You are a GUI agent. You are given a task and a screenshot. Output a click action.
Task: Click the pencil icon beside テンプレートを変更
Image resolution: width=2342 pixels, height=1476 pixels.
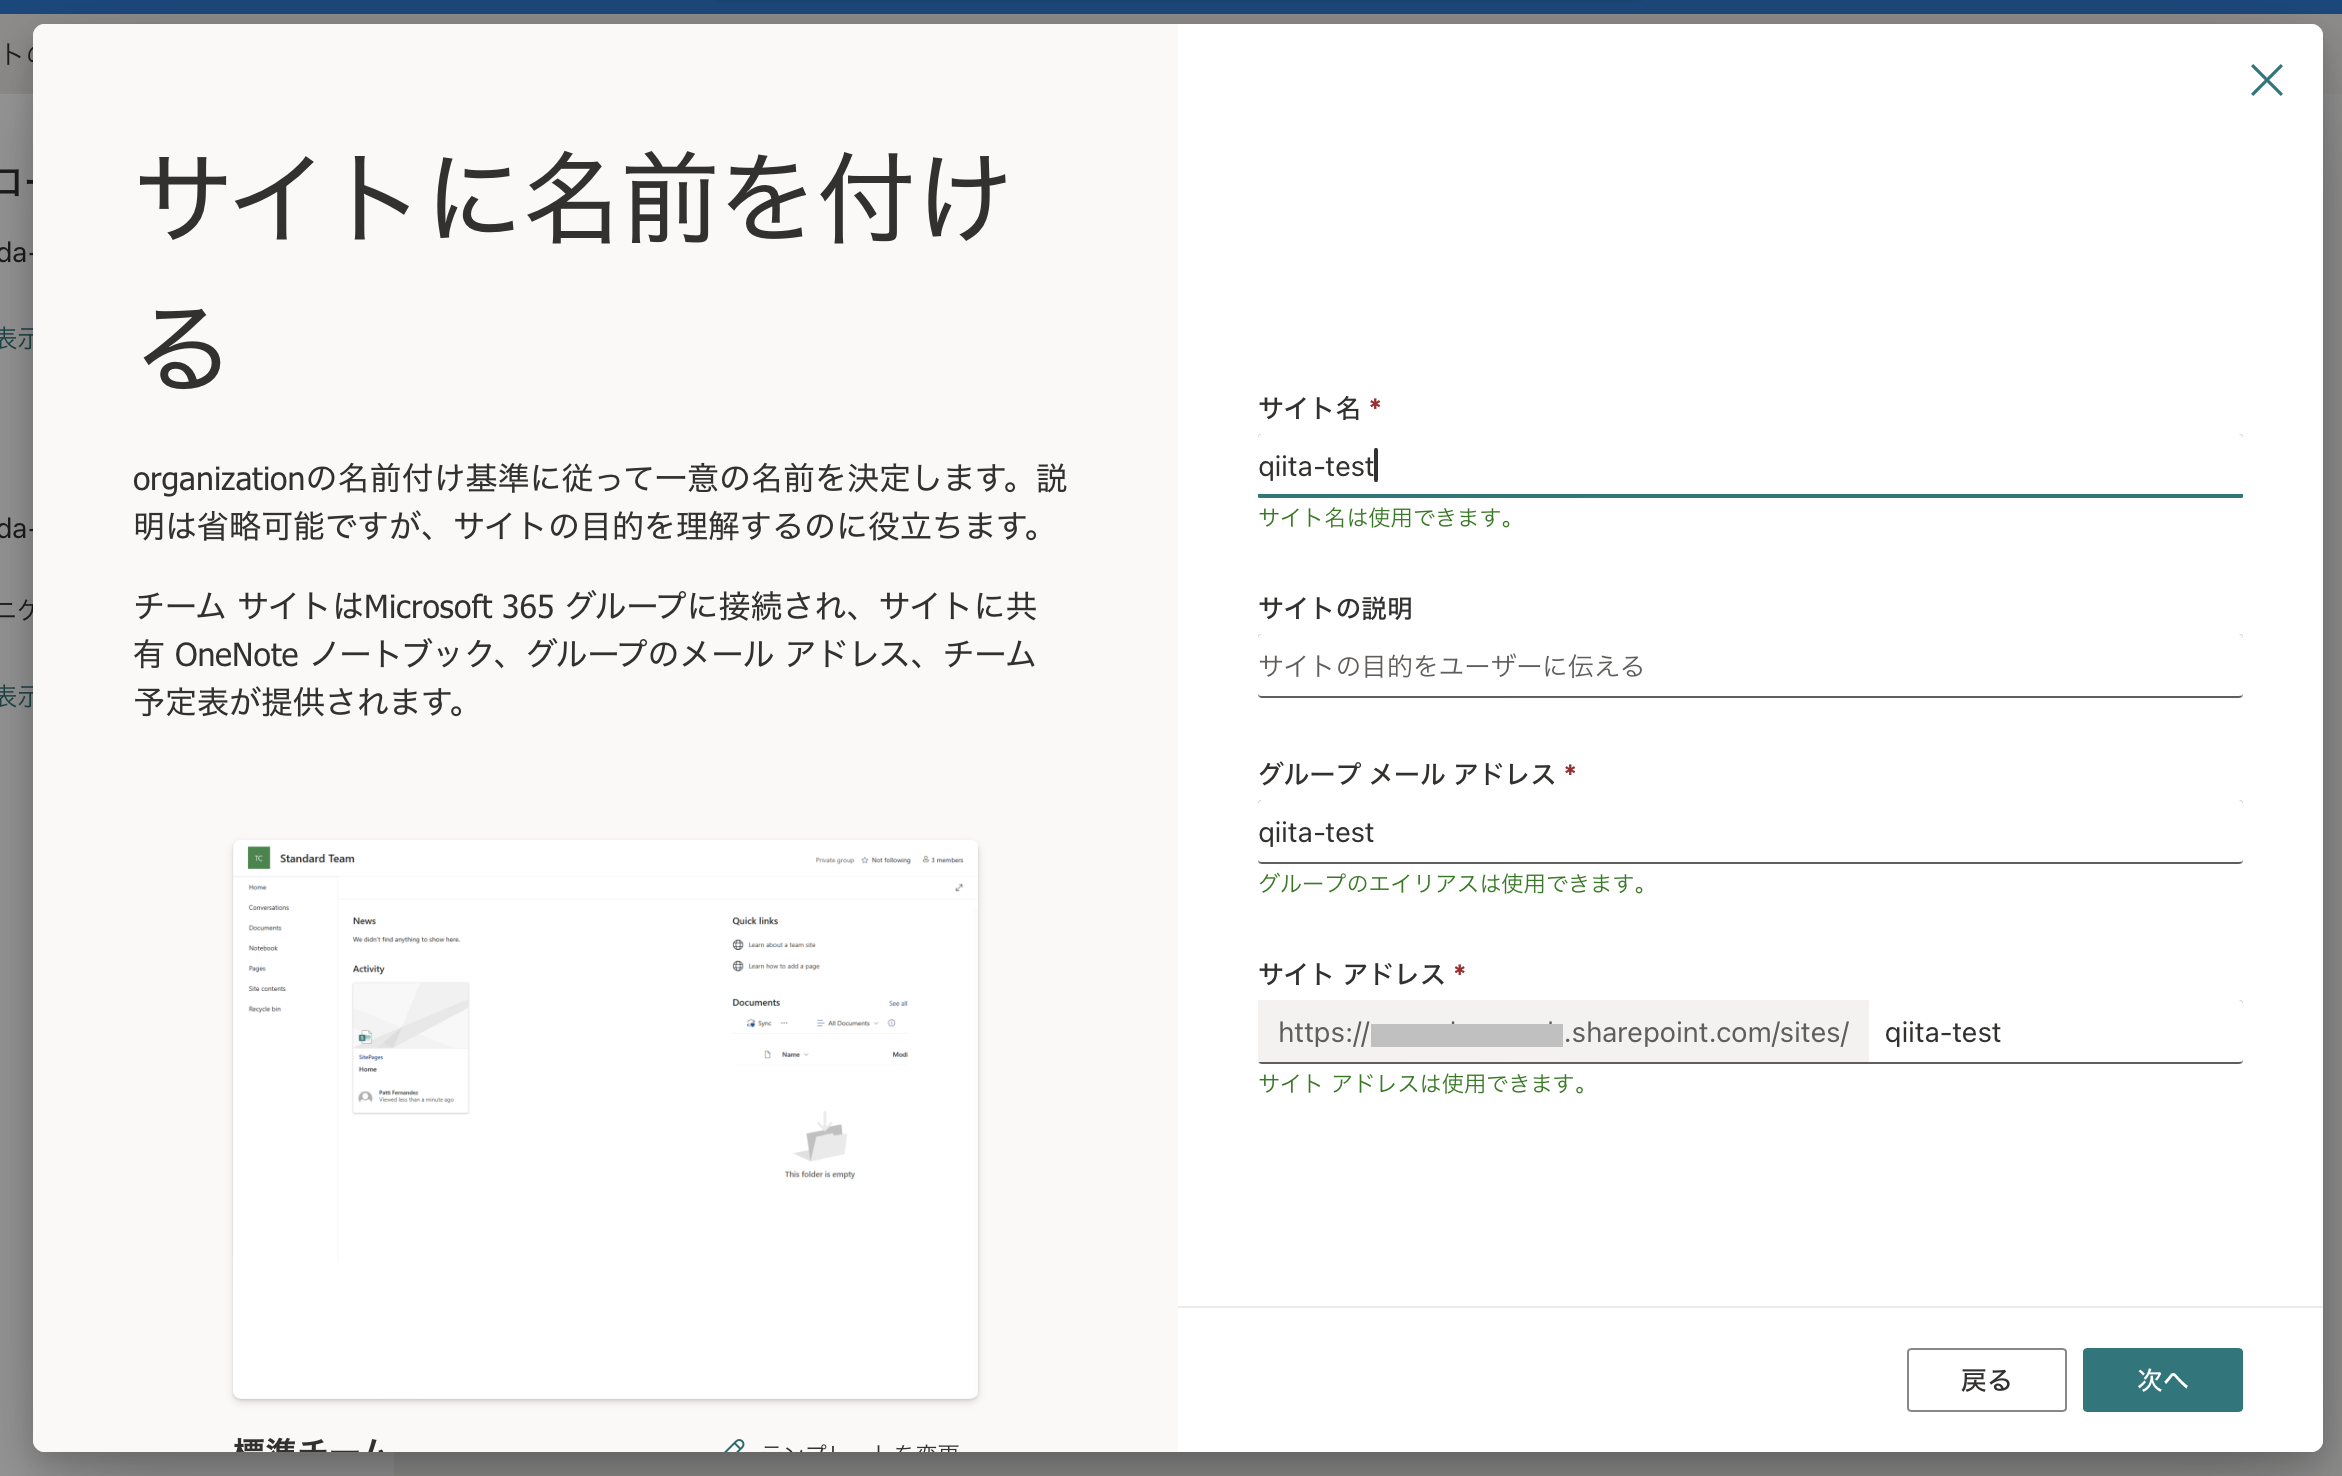[x=736, y=1448]
